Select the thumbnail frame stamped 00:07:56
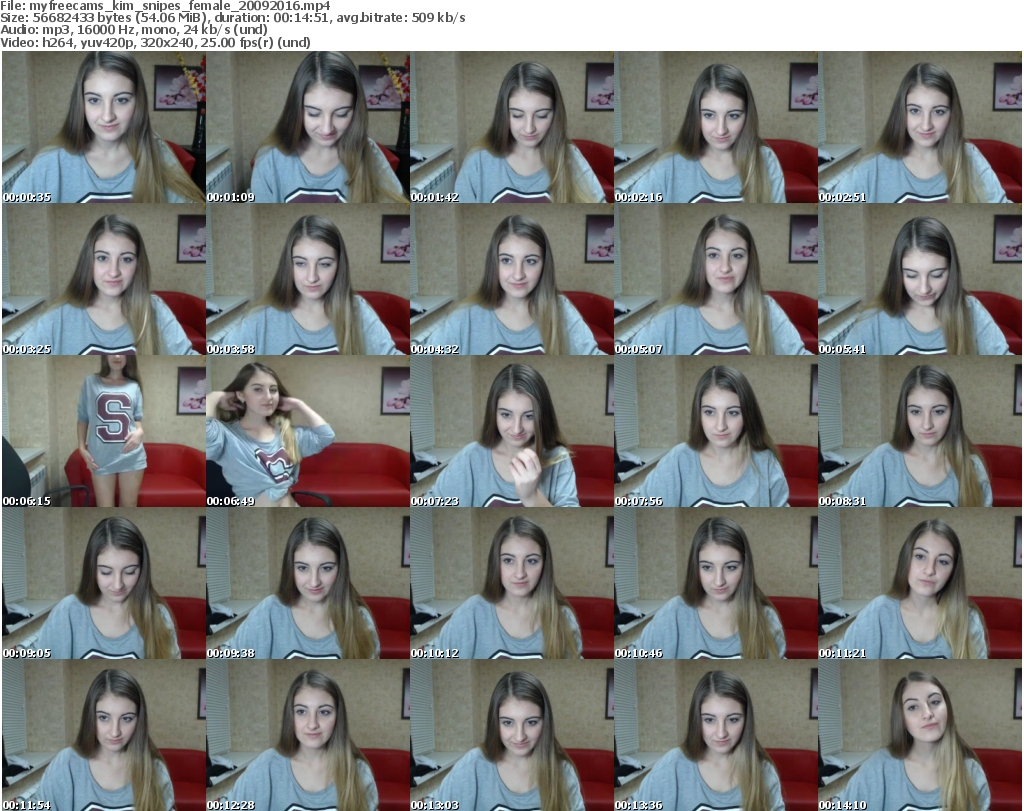Screen dimensions: 1024x811 (x=716, y=432)
